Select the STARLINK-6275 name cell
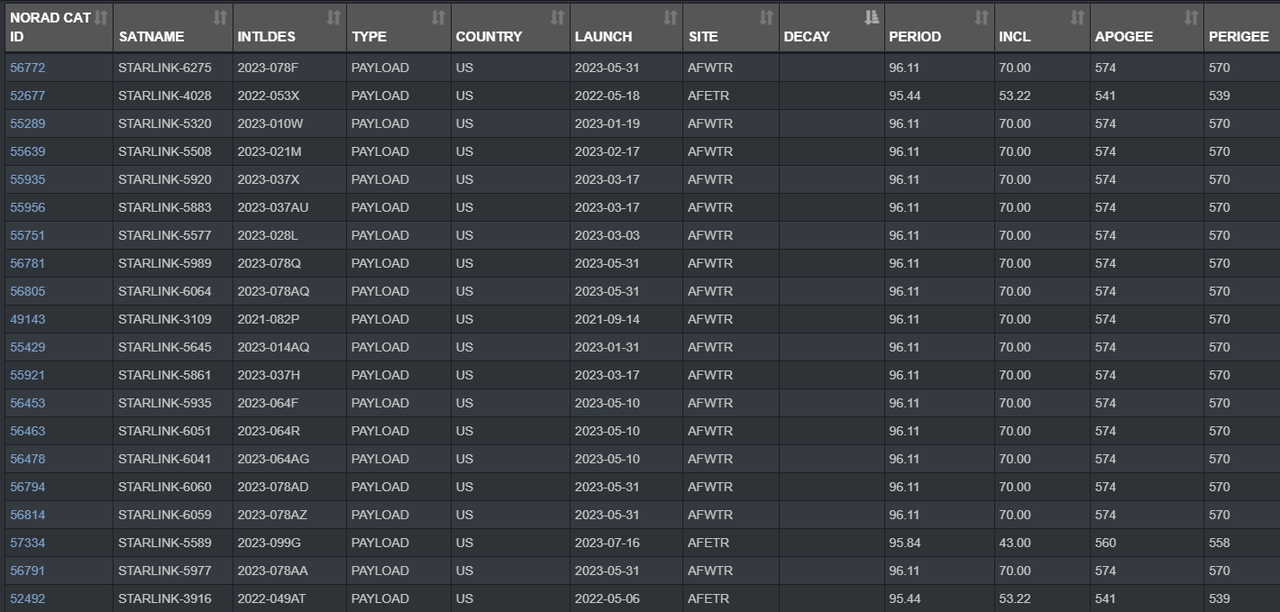 [173, 68]
